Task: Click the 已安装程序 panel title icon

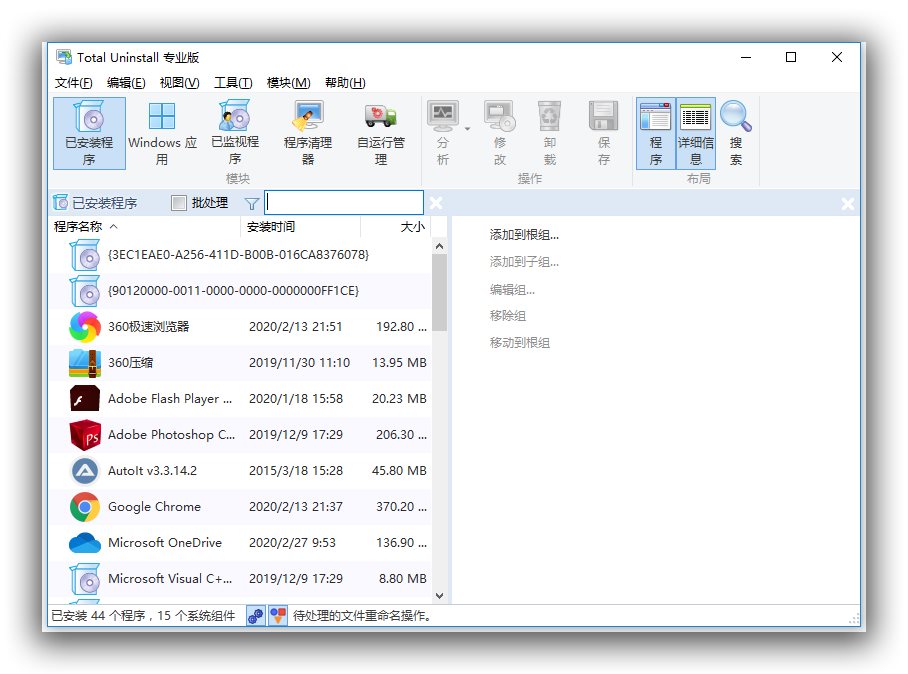Action: click(x=60, y=203)
